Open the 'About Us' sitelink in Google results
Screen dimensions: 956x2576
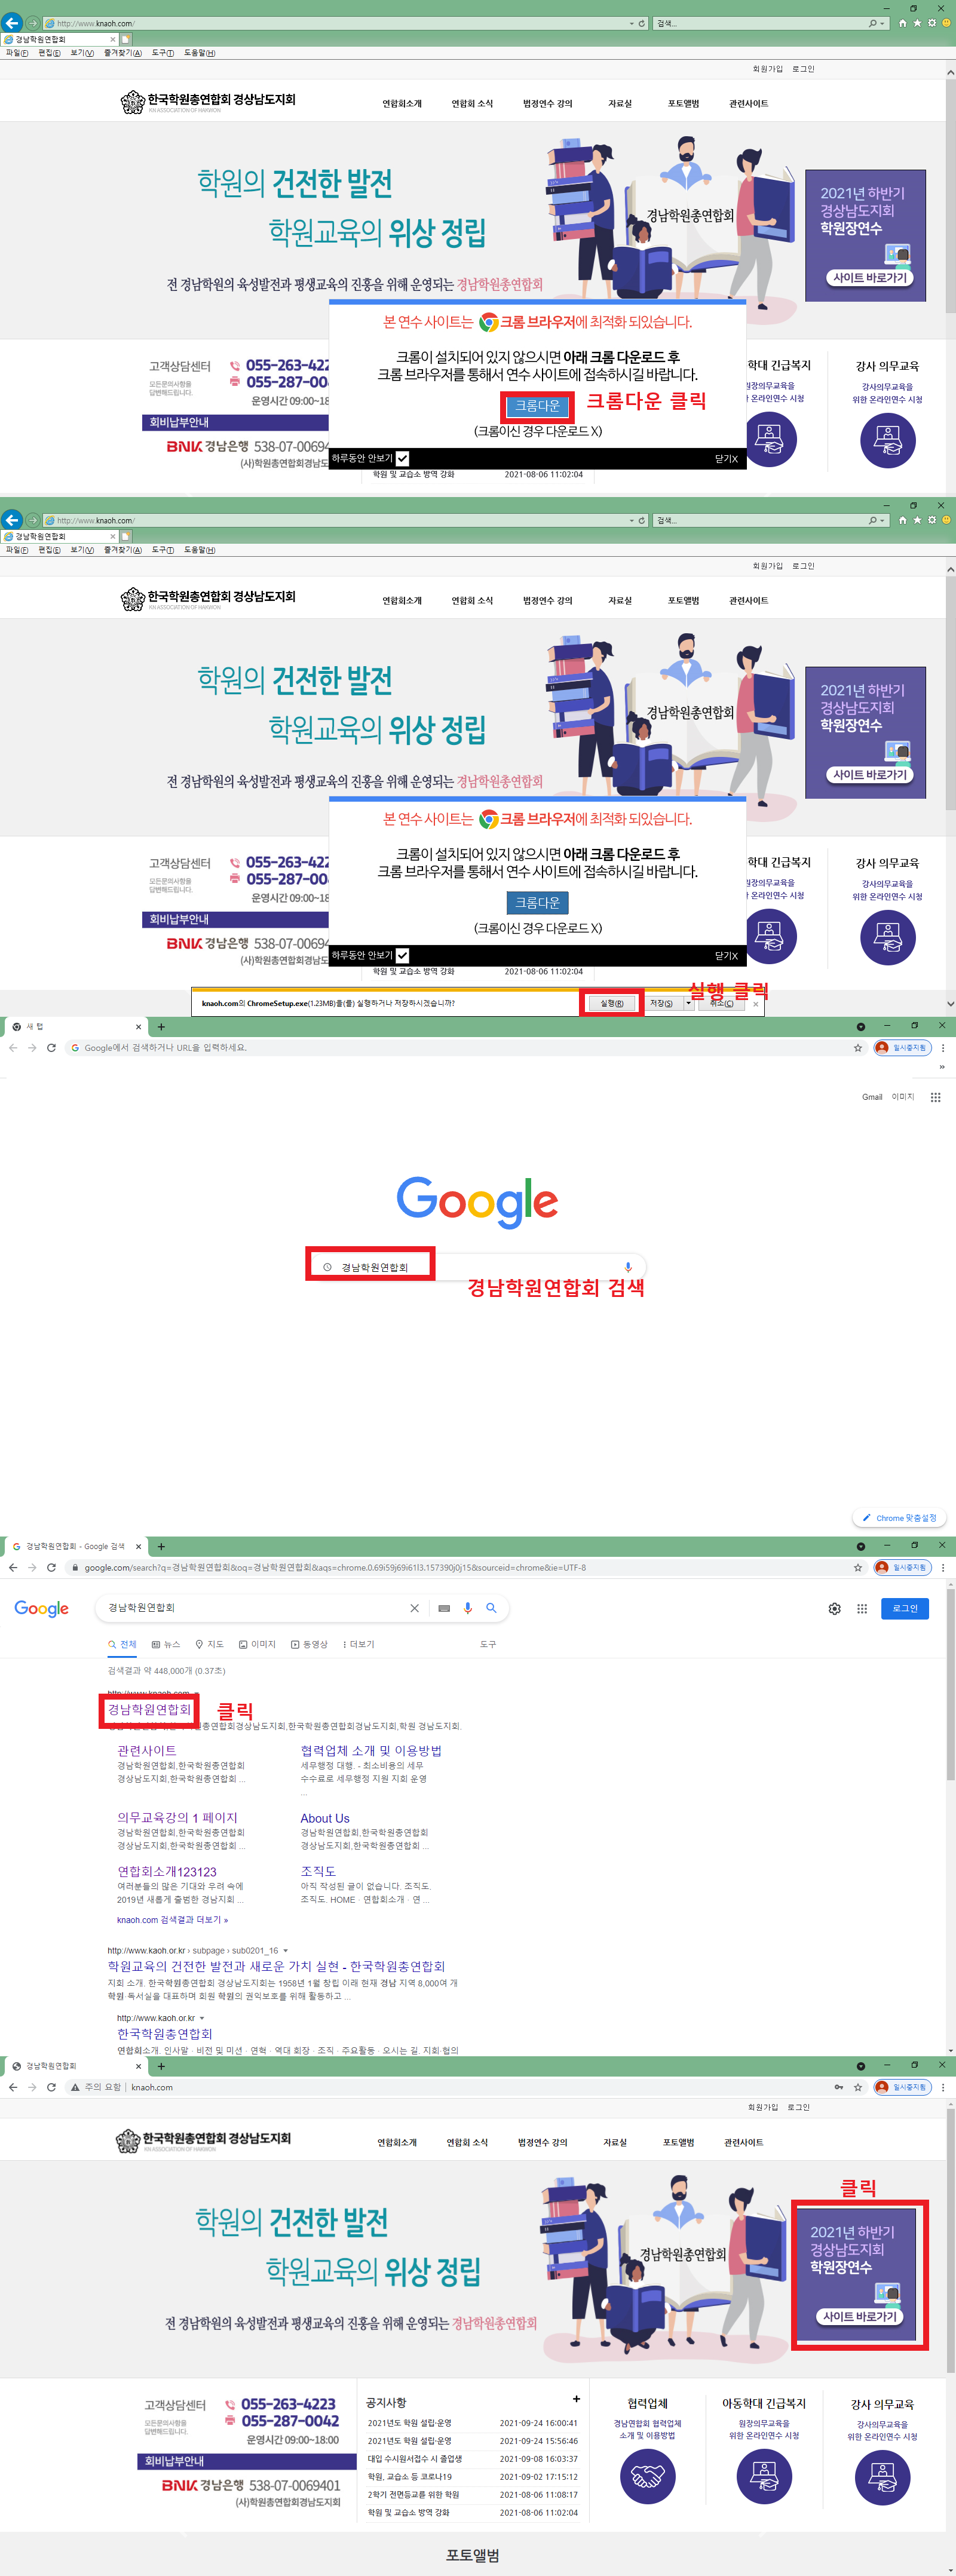click(325, 1818)
